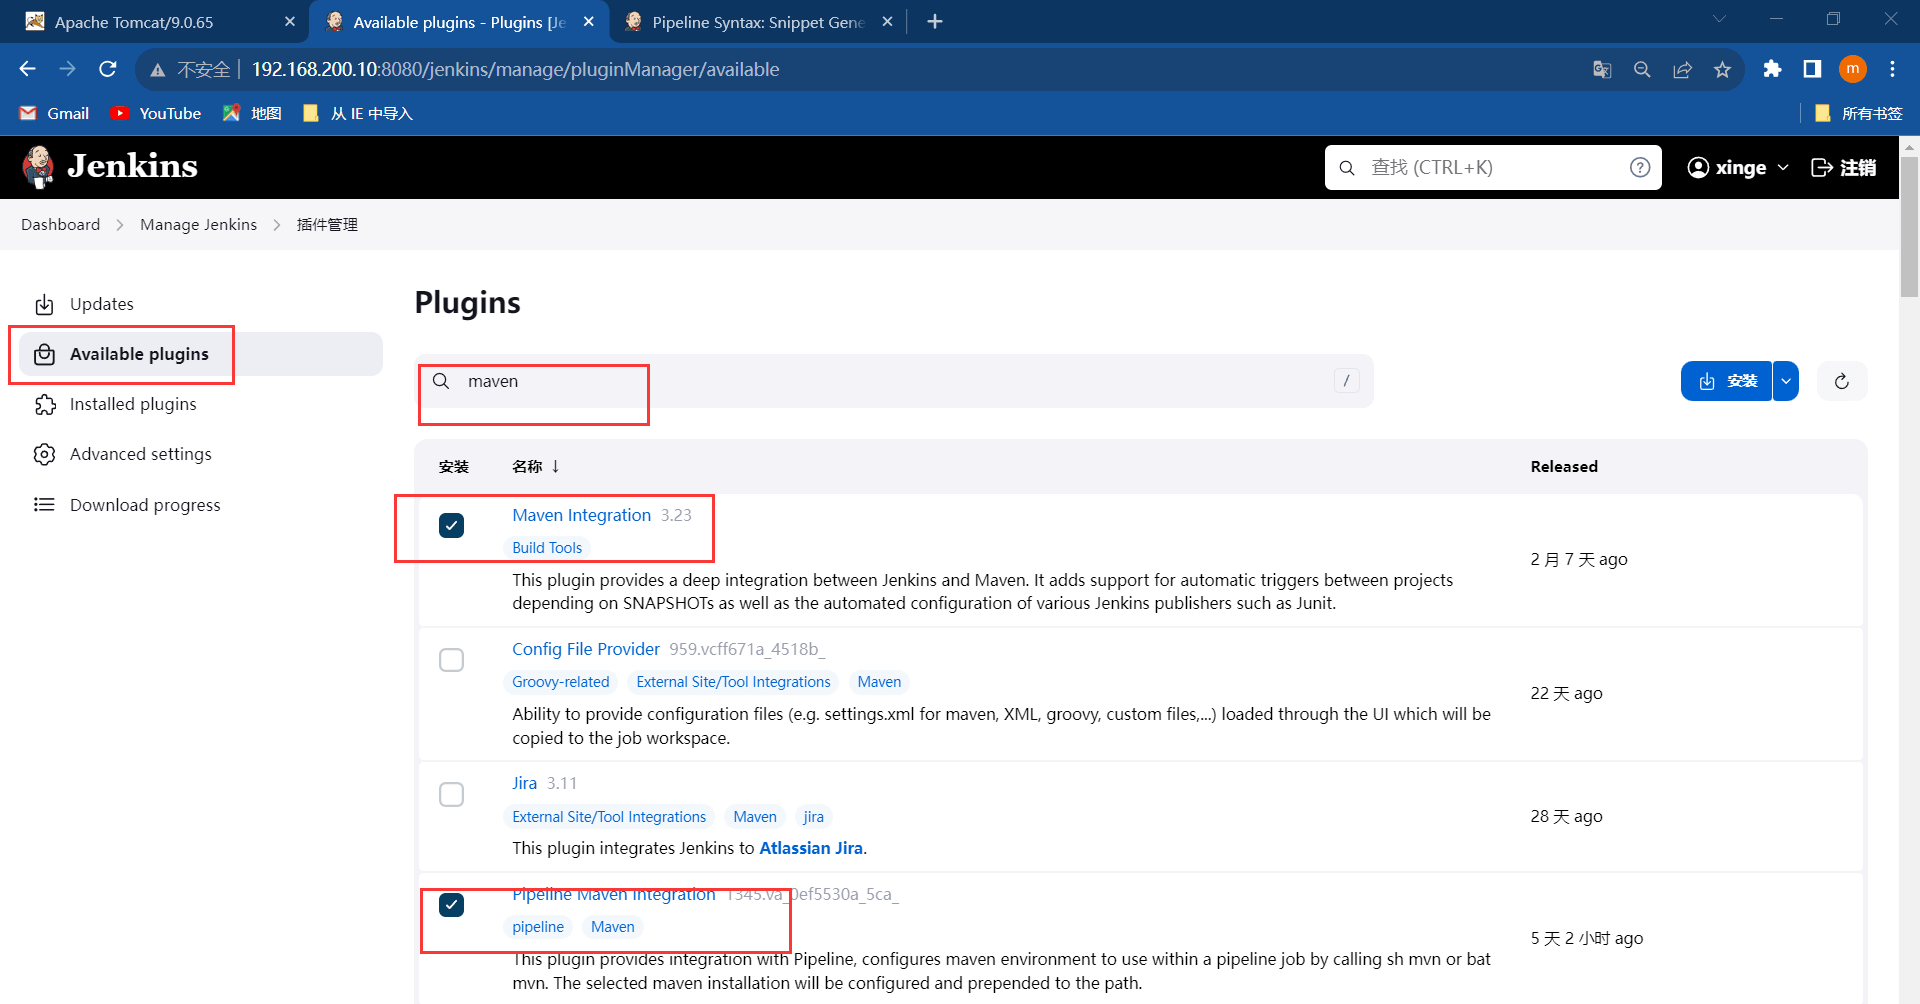This screenshot has width=1920, height=1004.
Task: Click the Dashboard breadcrumb link
Action: tap(61, 225)
